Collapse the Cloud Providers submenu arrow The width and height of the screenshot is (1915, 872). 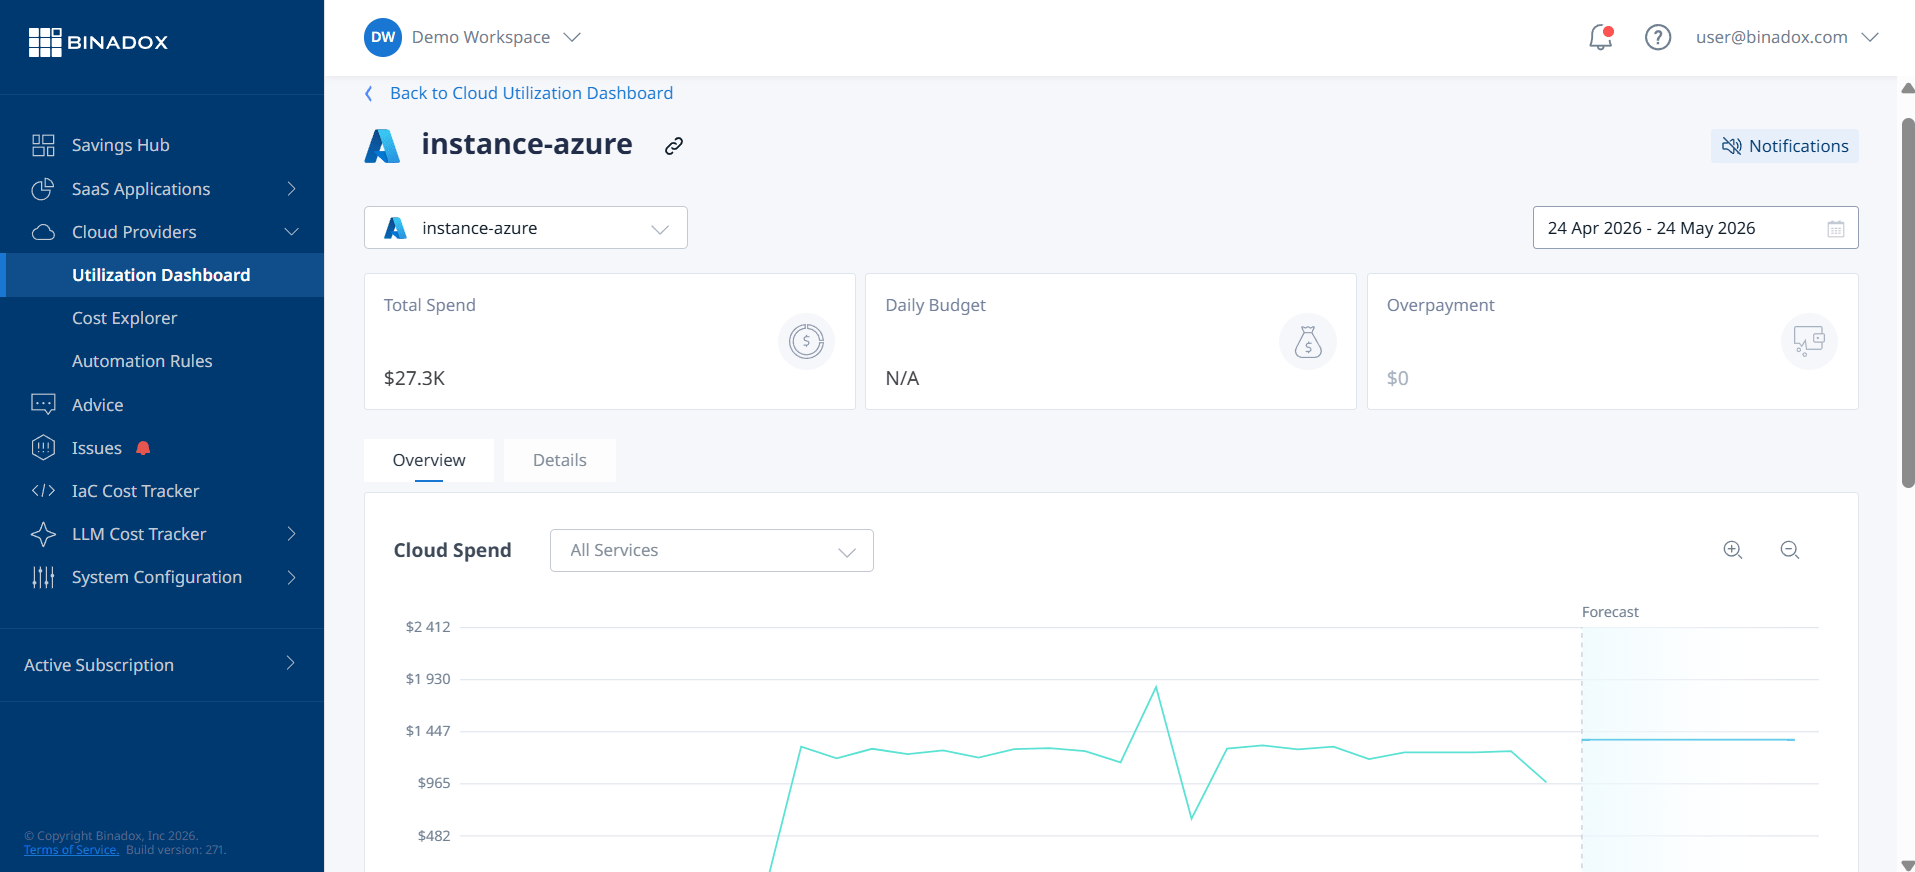(x=292, y=232)
